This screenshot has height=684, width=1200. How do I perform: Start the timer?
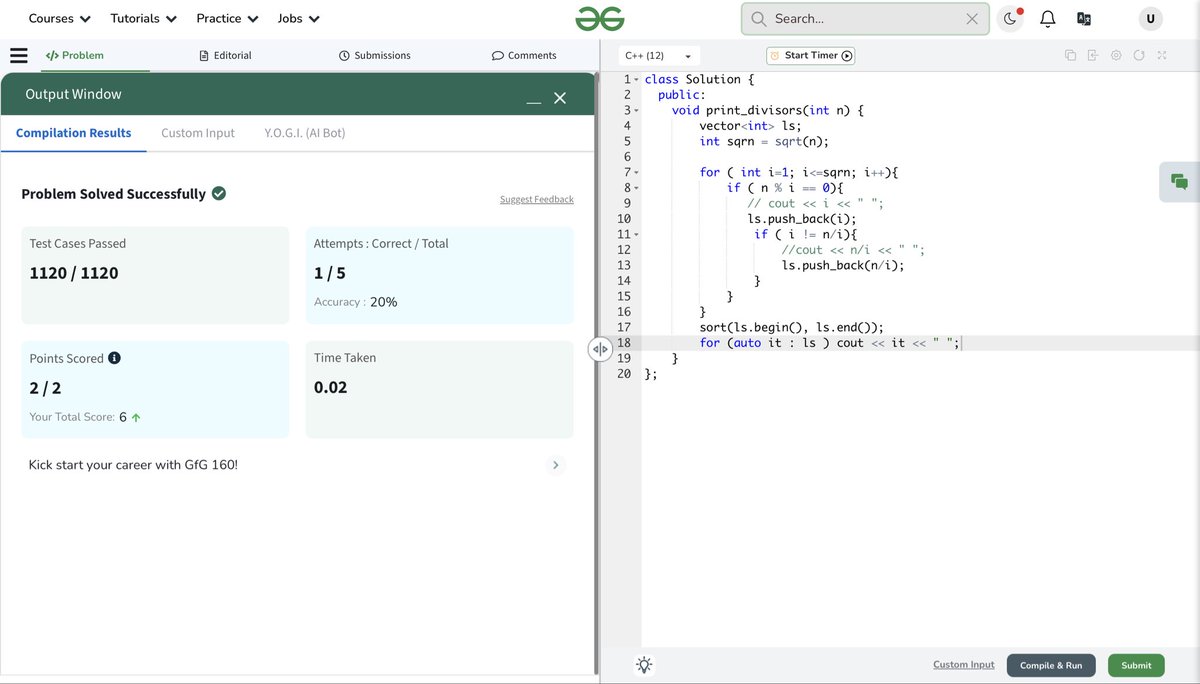[x=811, y=56]
